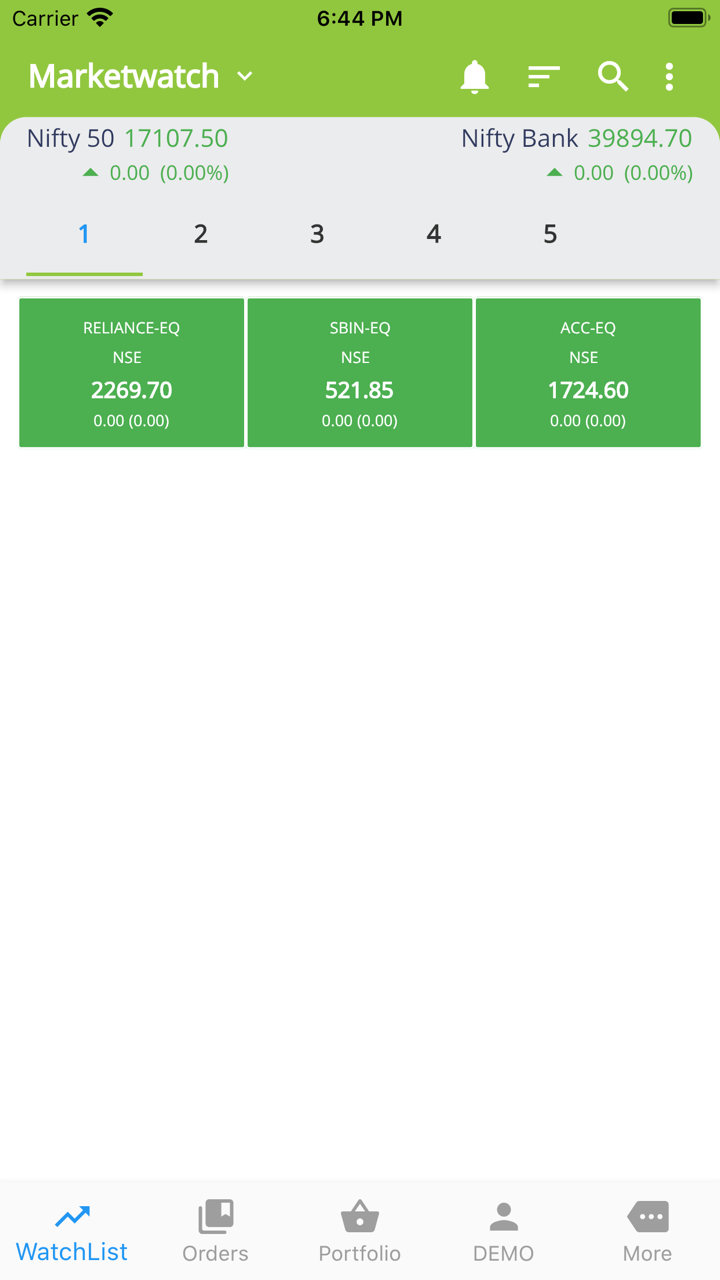This screenshot has height=1280, width=720.
Task: Open the sort/filter lines icon
Action: coord(543,77)
